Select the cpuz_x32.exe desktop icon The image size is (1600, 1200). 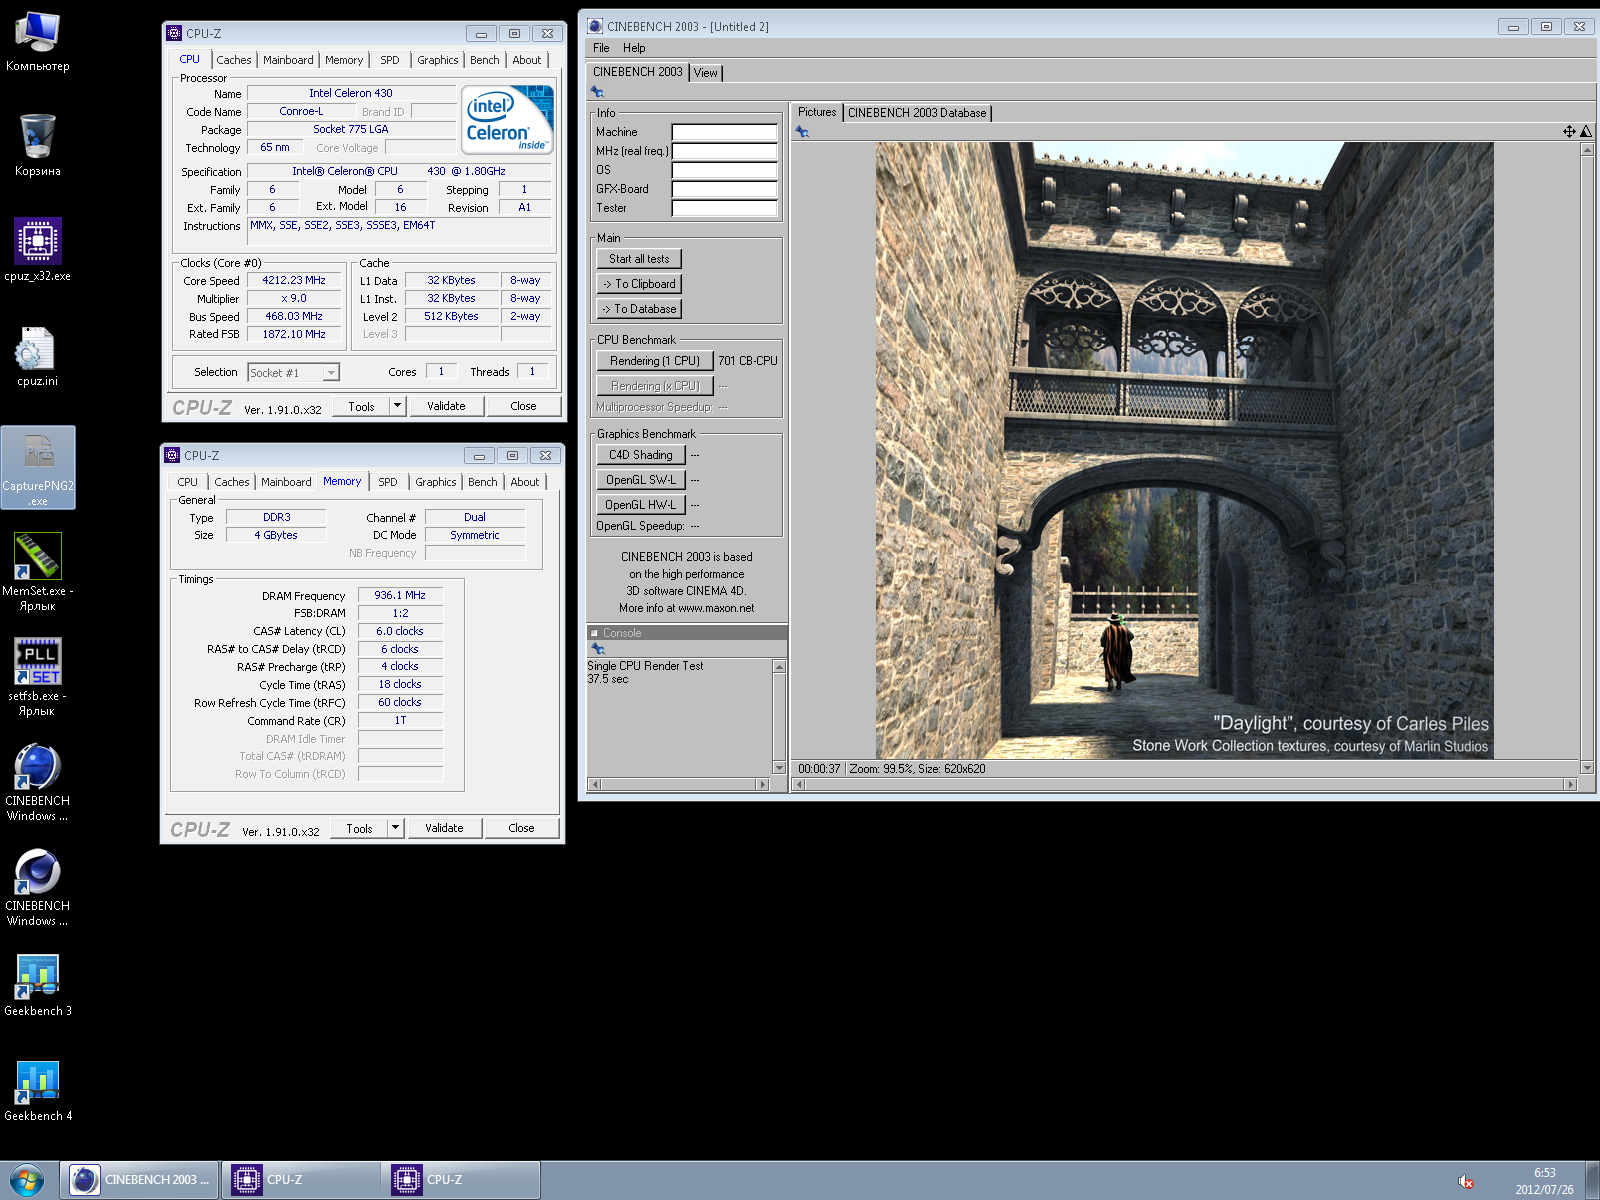[x=38, y=250]
